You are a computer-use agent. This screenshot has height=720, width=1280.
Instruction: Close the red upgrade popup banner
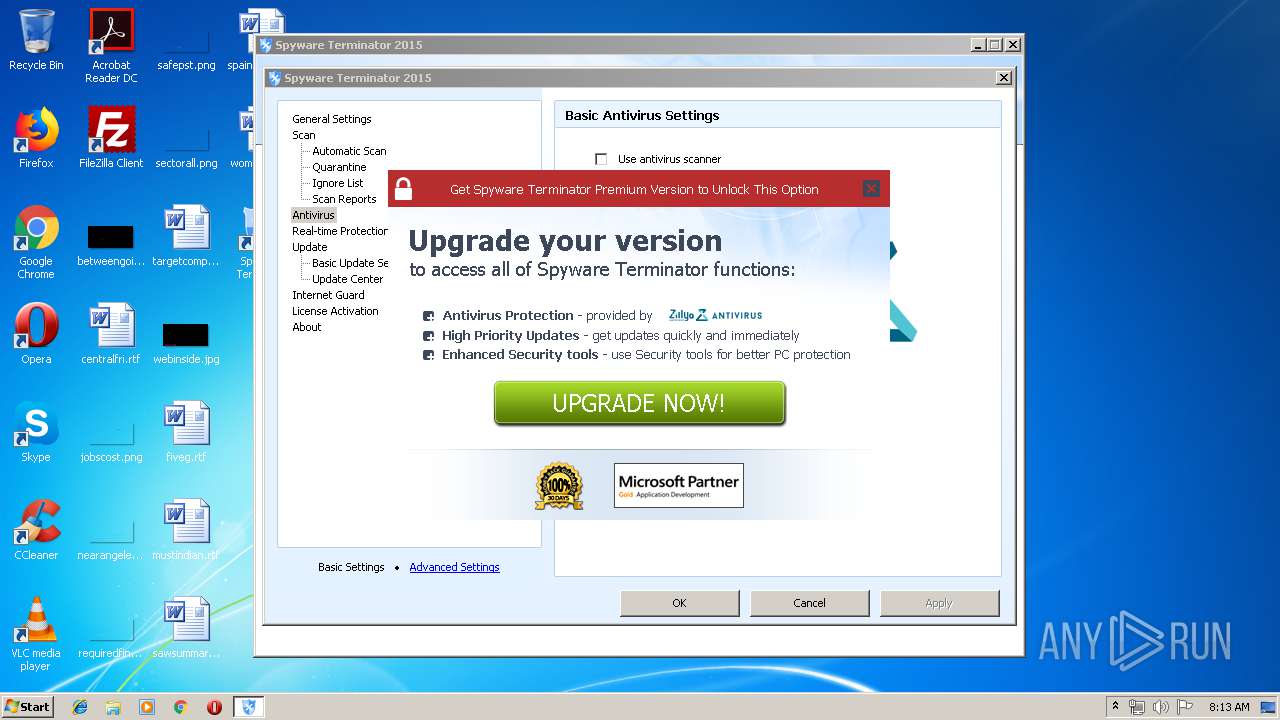871,189
